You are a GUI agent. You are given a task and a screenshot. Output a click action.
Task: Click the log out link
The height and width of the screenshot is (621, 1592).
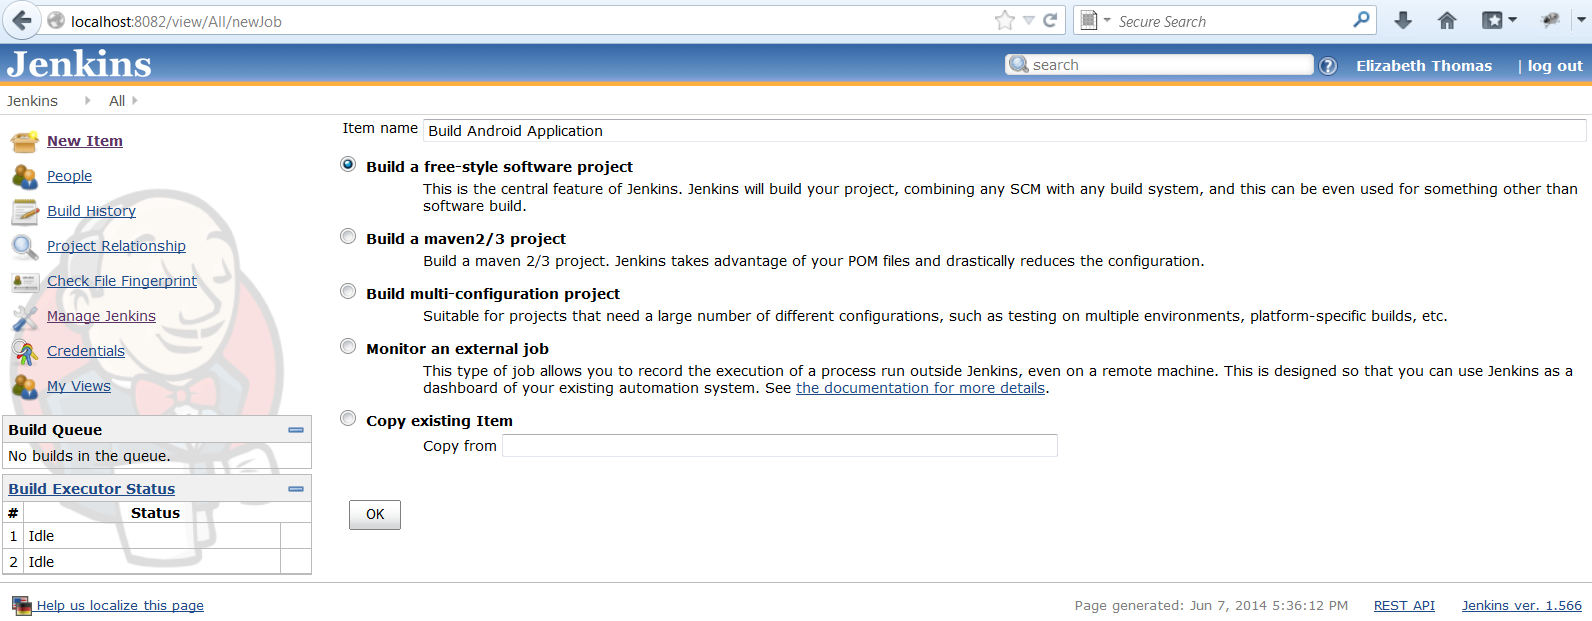[1555, 66]
